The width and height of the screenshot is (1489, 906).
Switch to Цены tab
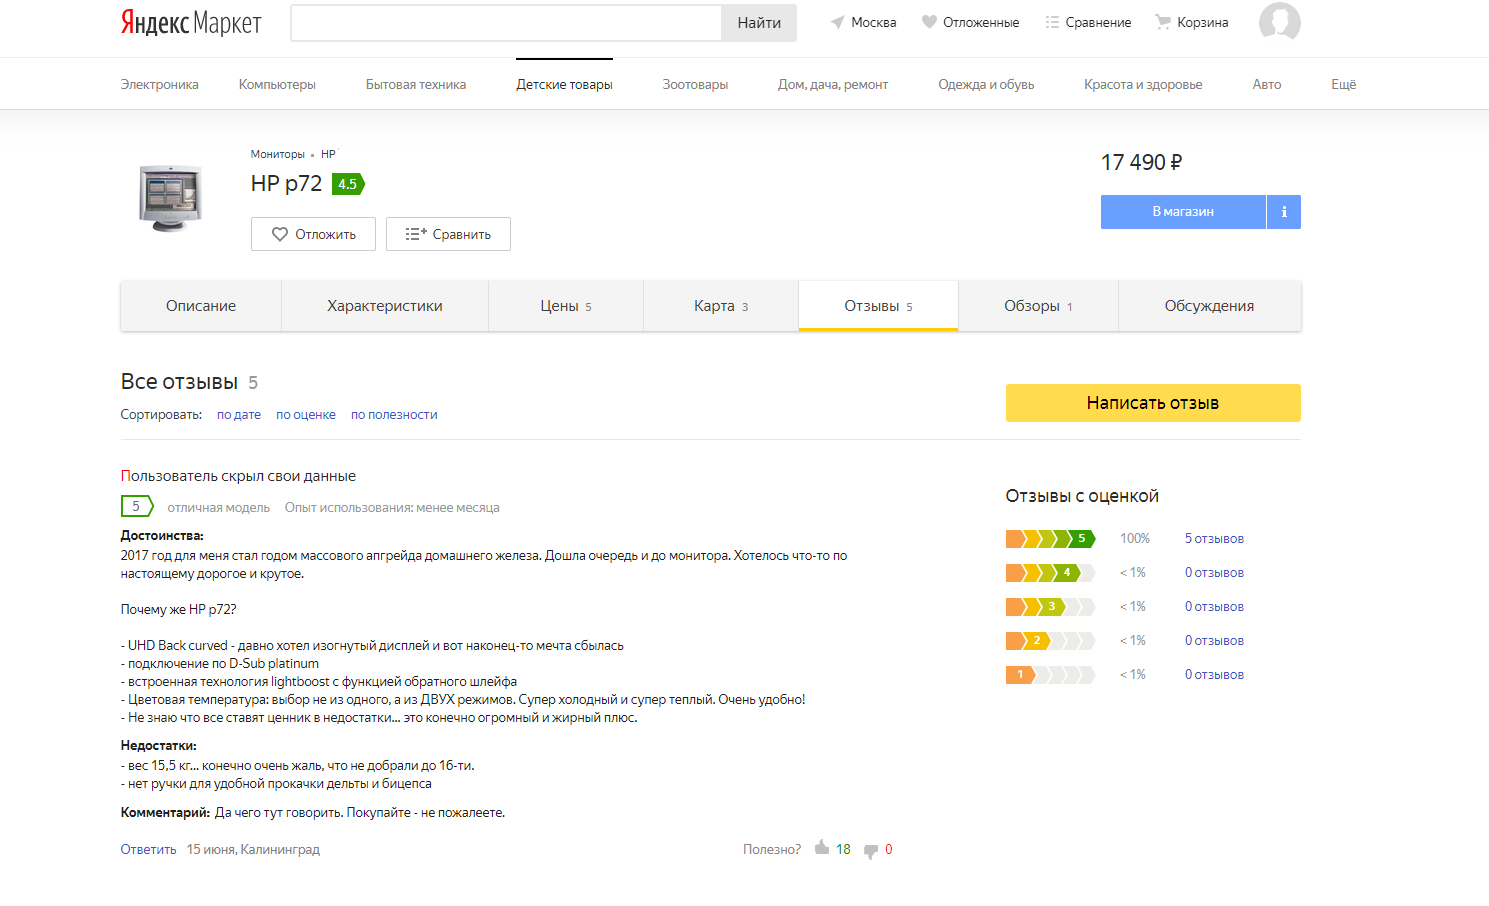click(x=566, y=306)
